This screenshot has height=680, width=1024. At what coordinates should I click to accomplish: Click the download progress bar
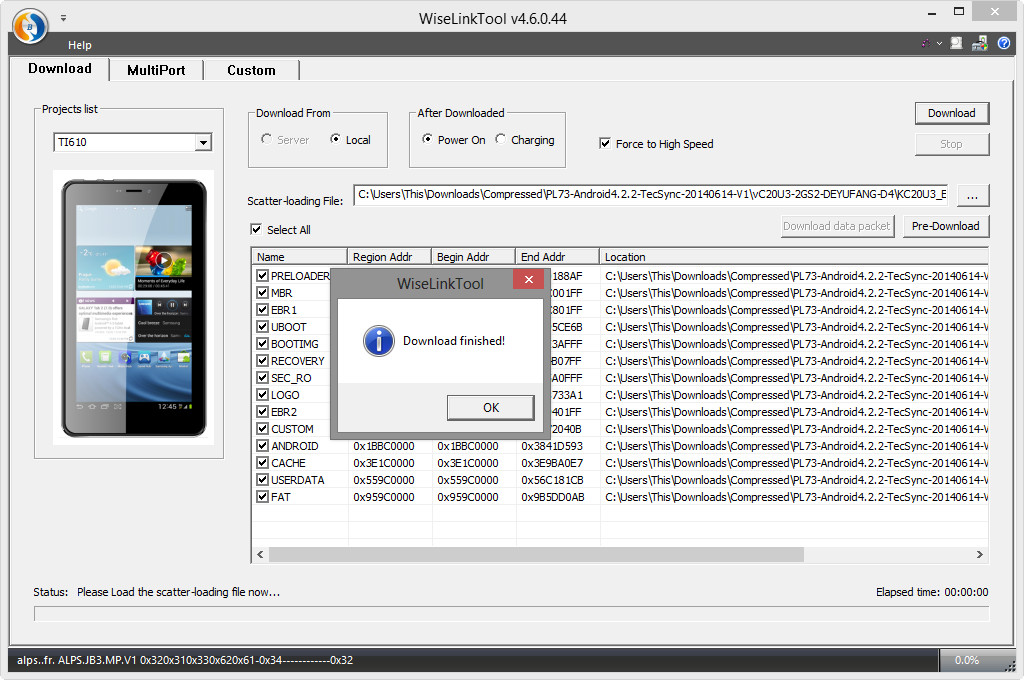coord(511,614)
